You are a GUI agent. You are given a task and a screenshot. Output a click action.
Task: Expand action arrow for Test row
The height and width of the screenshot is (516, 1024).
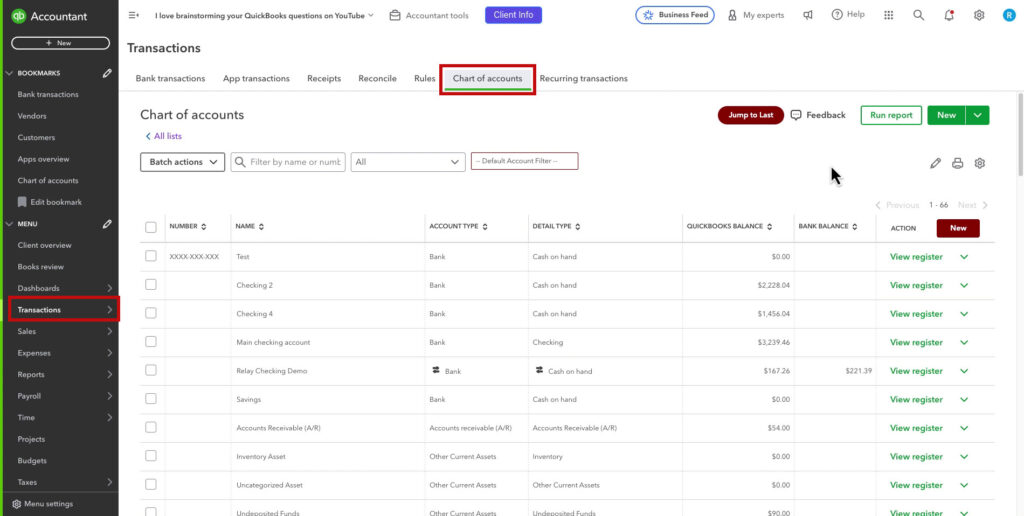click(x=964, y=257)
